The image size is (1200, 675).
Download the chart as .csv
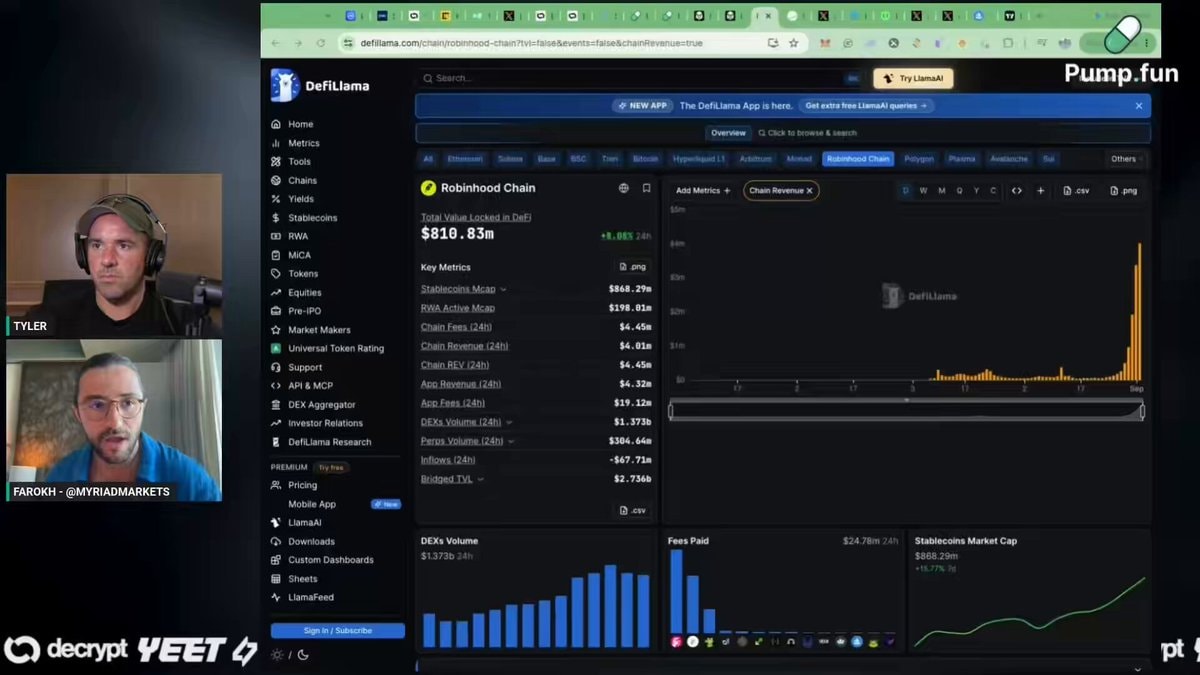[x=1076, y=190]
